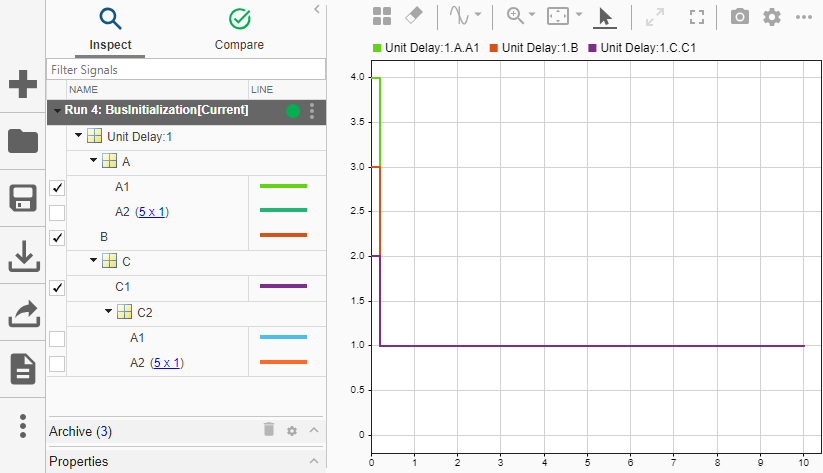Viewport: 823px width, 473px height.
Task: Click the purple C1 line color swatch
Action: (x=283, y=286)
